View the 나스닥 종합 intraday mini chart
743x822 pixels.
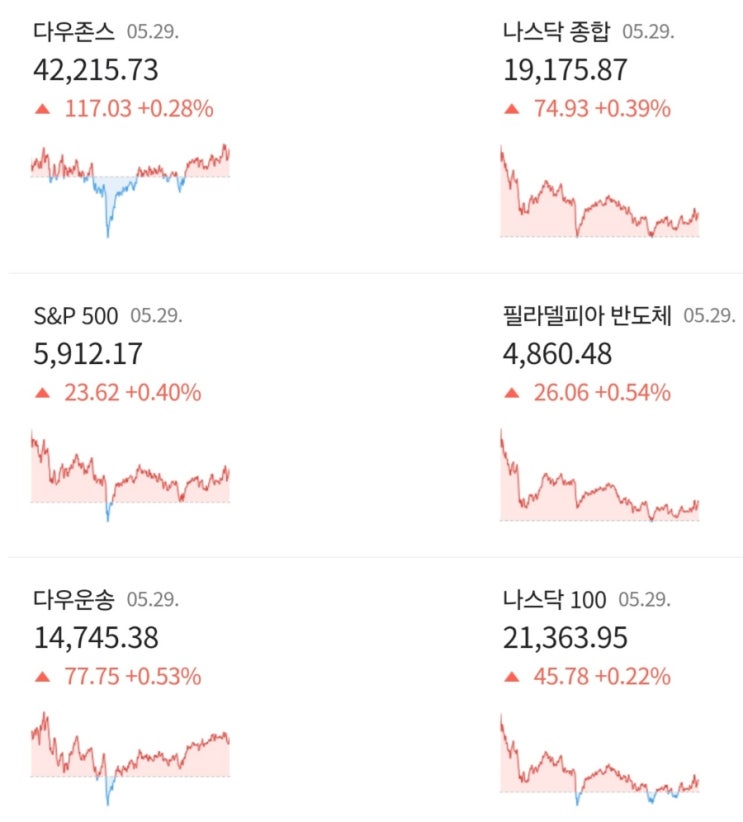(x=599, y=195)
